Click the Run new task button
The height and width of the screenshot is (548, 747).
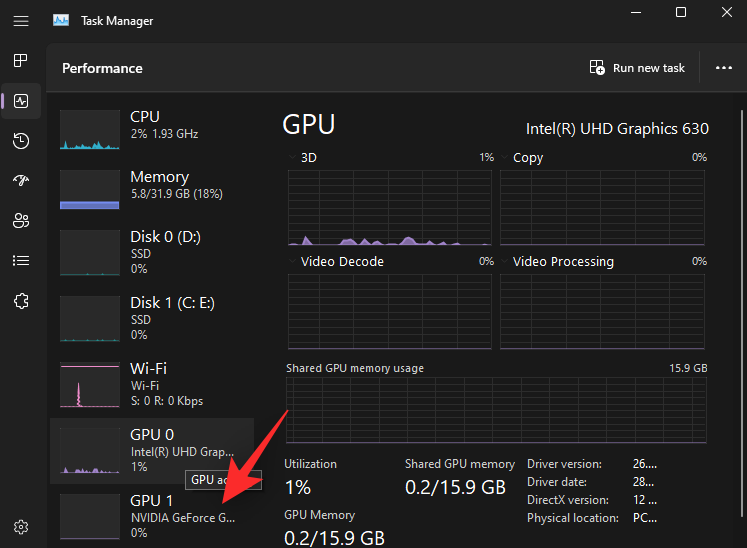point(637,68)
